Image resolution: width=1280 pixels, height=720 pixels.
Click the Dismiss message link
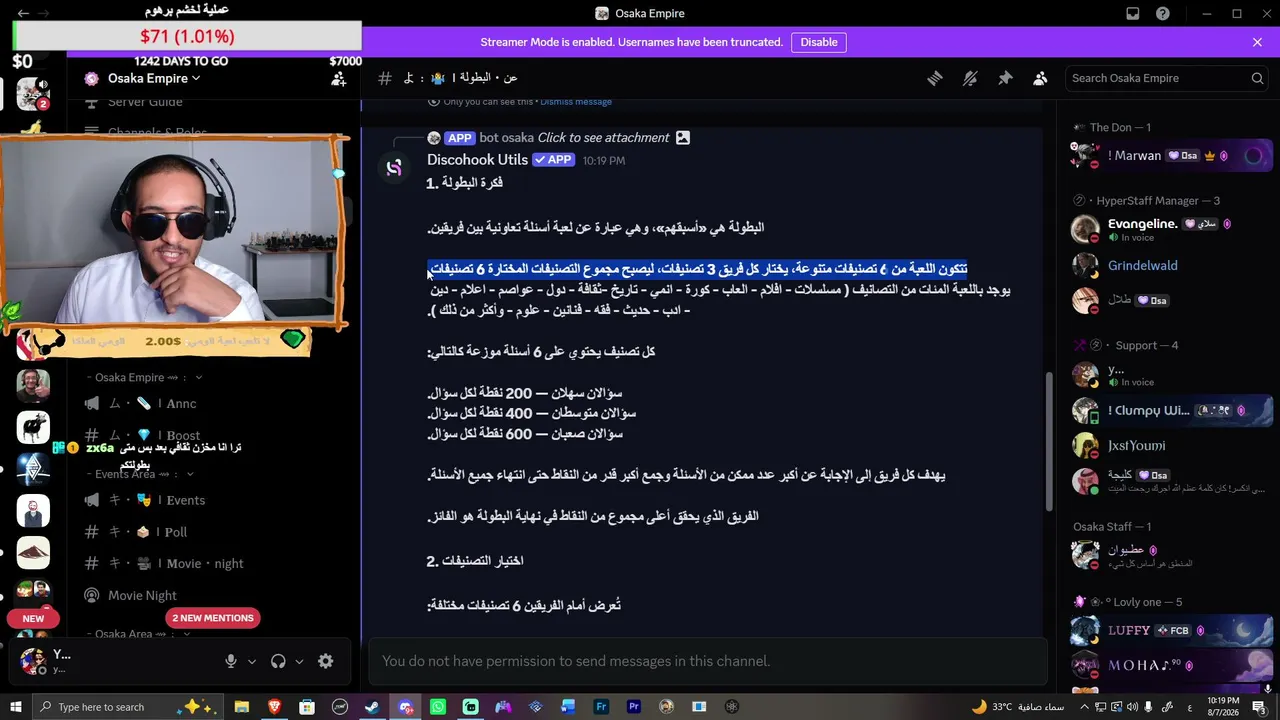(x=576, y=102)
